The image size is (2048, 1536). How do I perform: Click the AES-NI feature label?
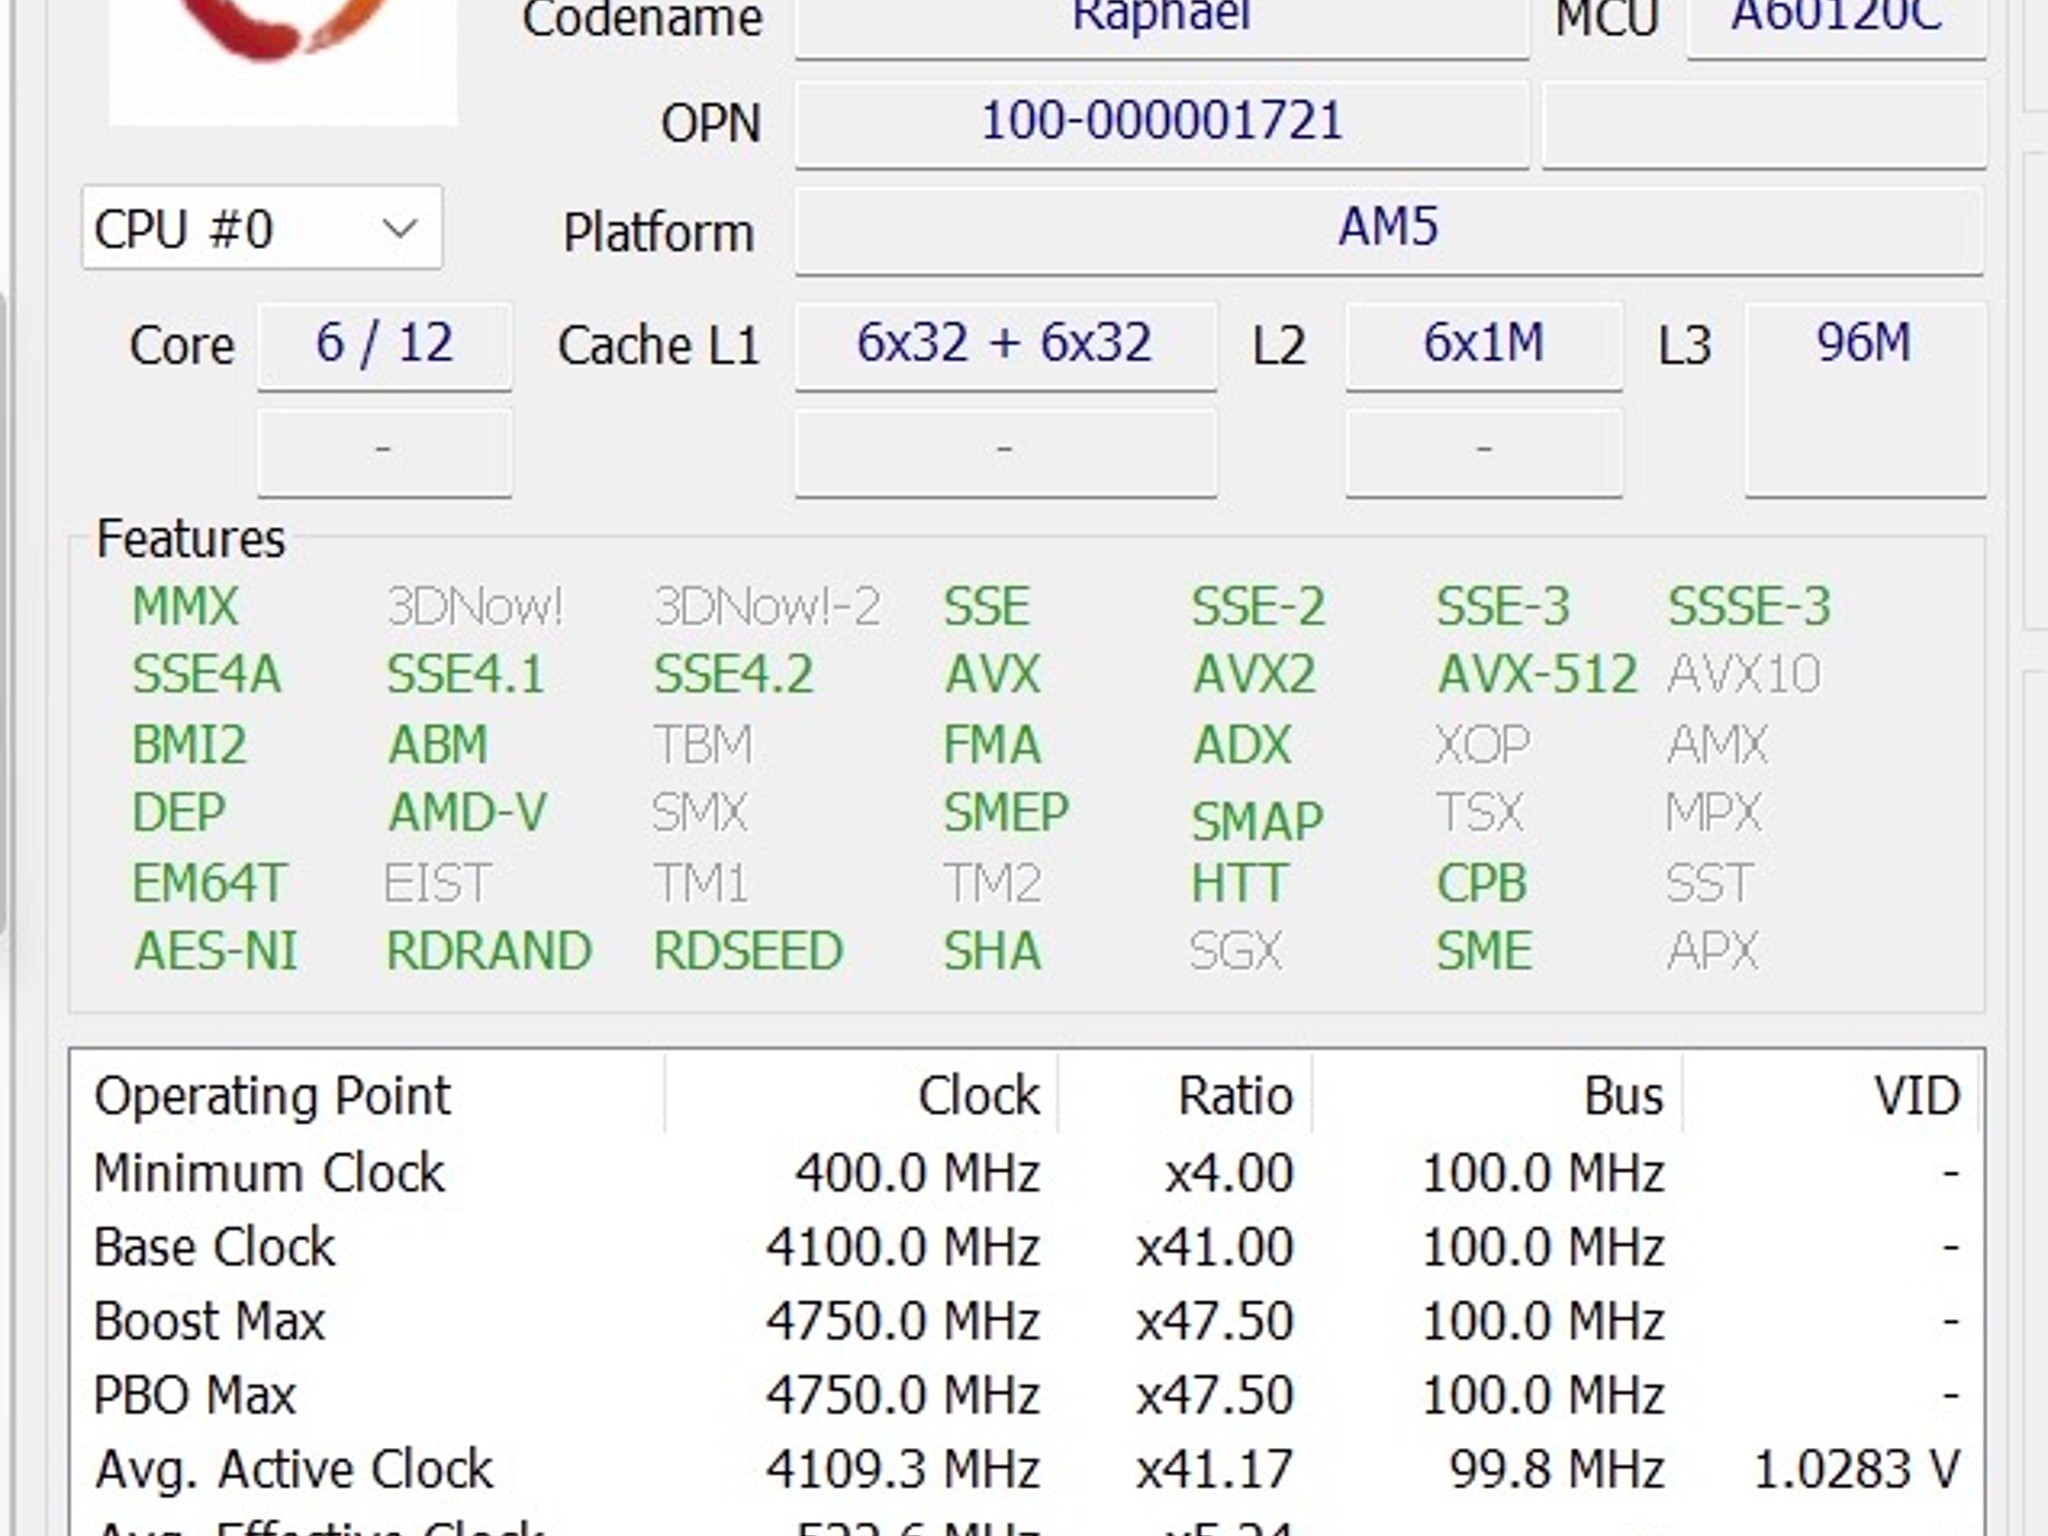[x=216, y=951]
